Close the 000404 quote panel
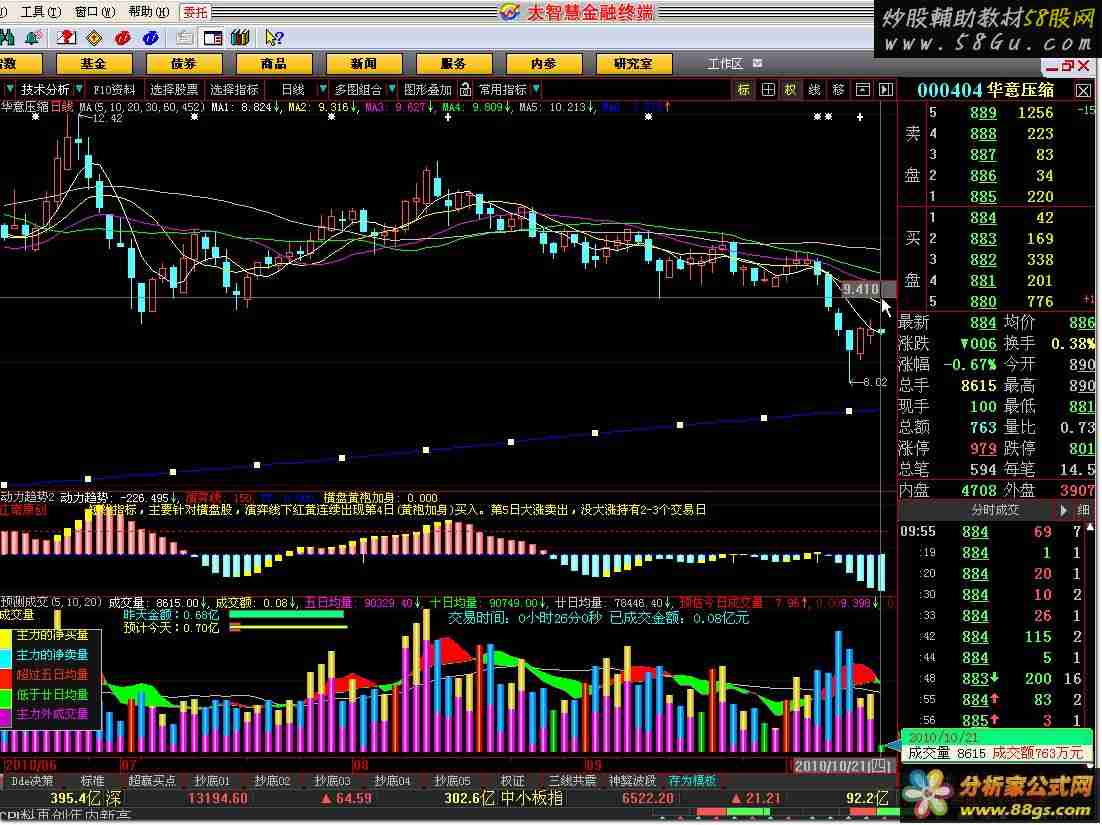 1083,91
